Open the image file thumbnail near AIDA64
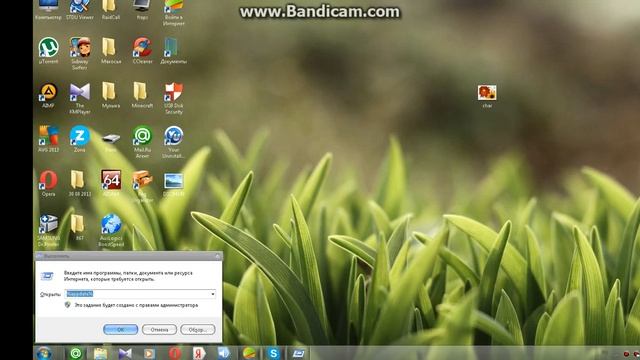Image resolution: width=640 pixels, height=360 pixels. pos(173,184)
